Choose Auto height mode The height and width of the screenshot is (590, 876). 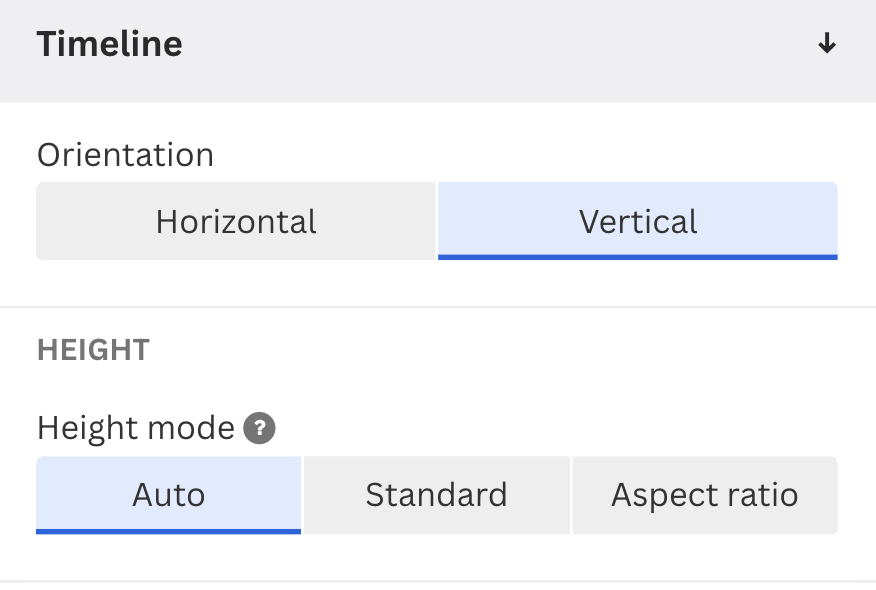168,495
